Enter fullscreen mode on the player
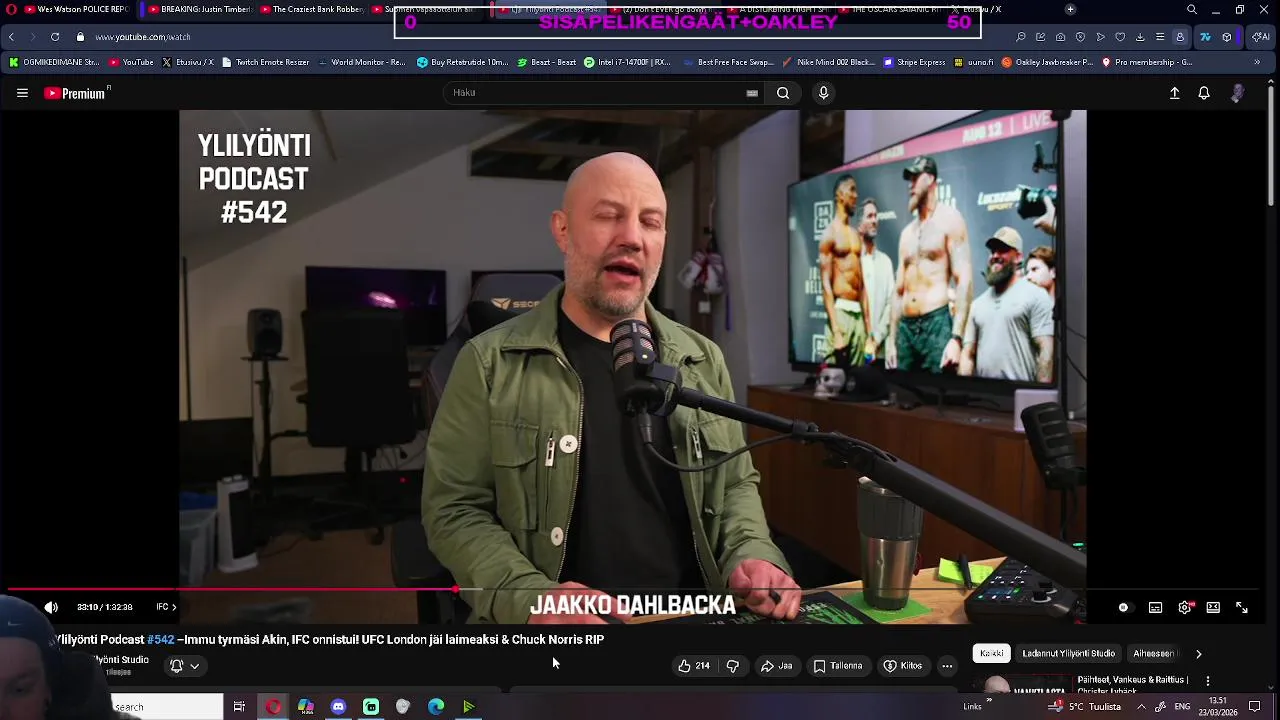Image resolution: width=1280 pixels, height=720 pixels. [x=1242, y=607]
